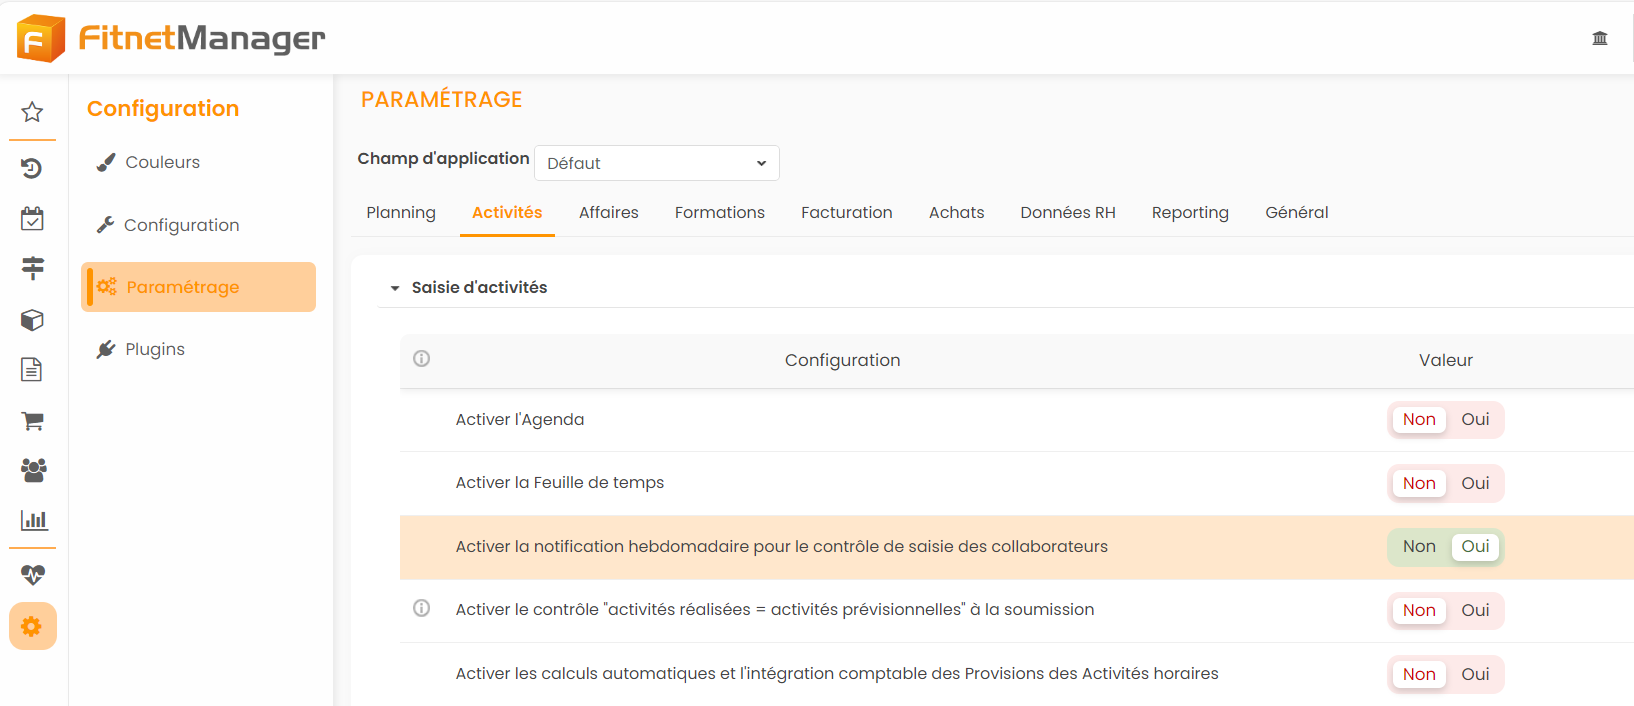Click the FitnetManager logo

[171, 38]
